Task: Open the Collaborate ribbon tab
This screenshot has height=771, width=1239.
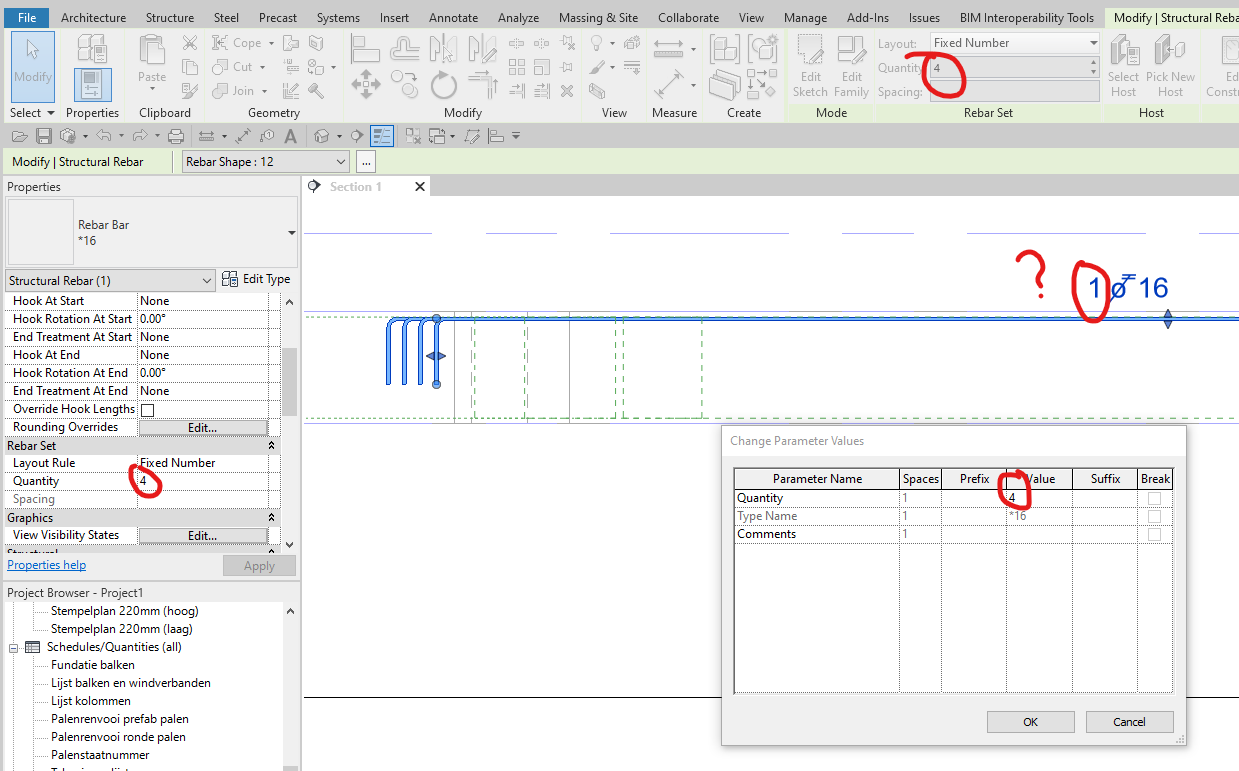Action: [x=688, y=17]
